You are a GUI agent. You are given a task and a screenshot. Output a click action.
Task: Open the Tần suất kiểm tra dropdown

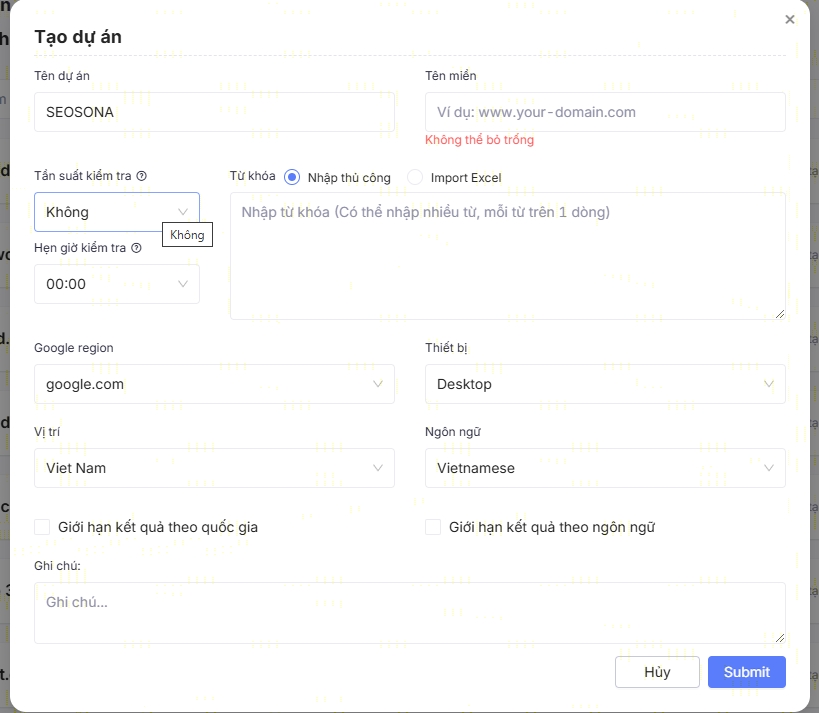tap(116, 212)
